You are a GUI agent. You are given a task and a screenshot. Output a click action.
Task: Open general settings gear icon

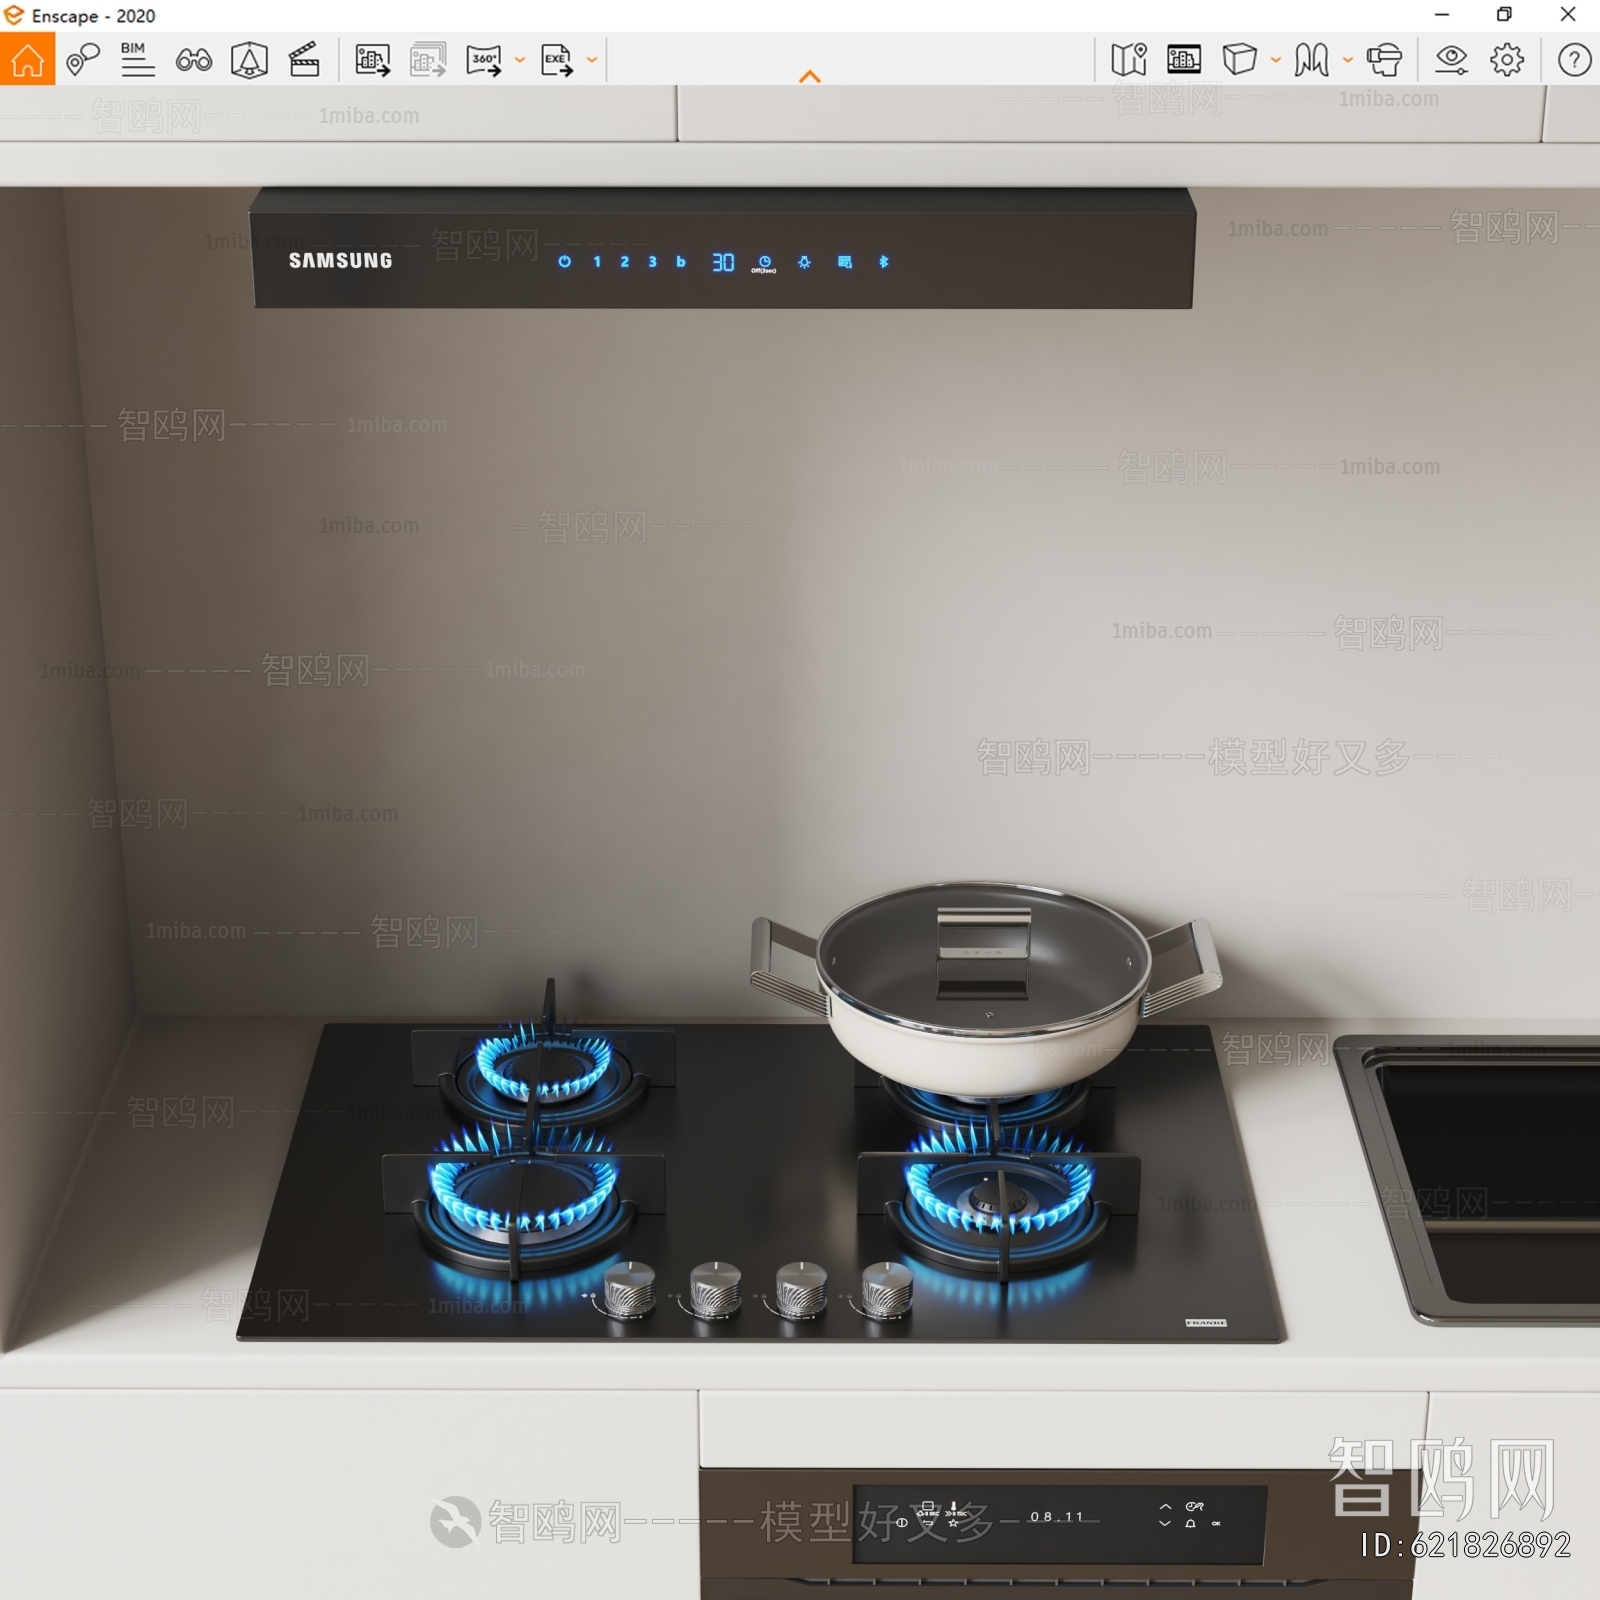tap(1507, 60)
